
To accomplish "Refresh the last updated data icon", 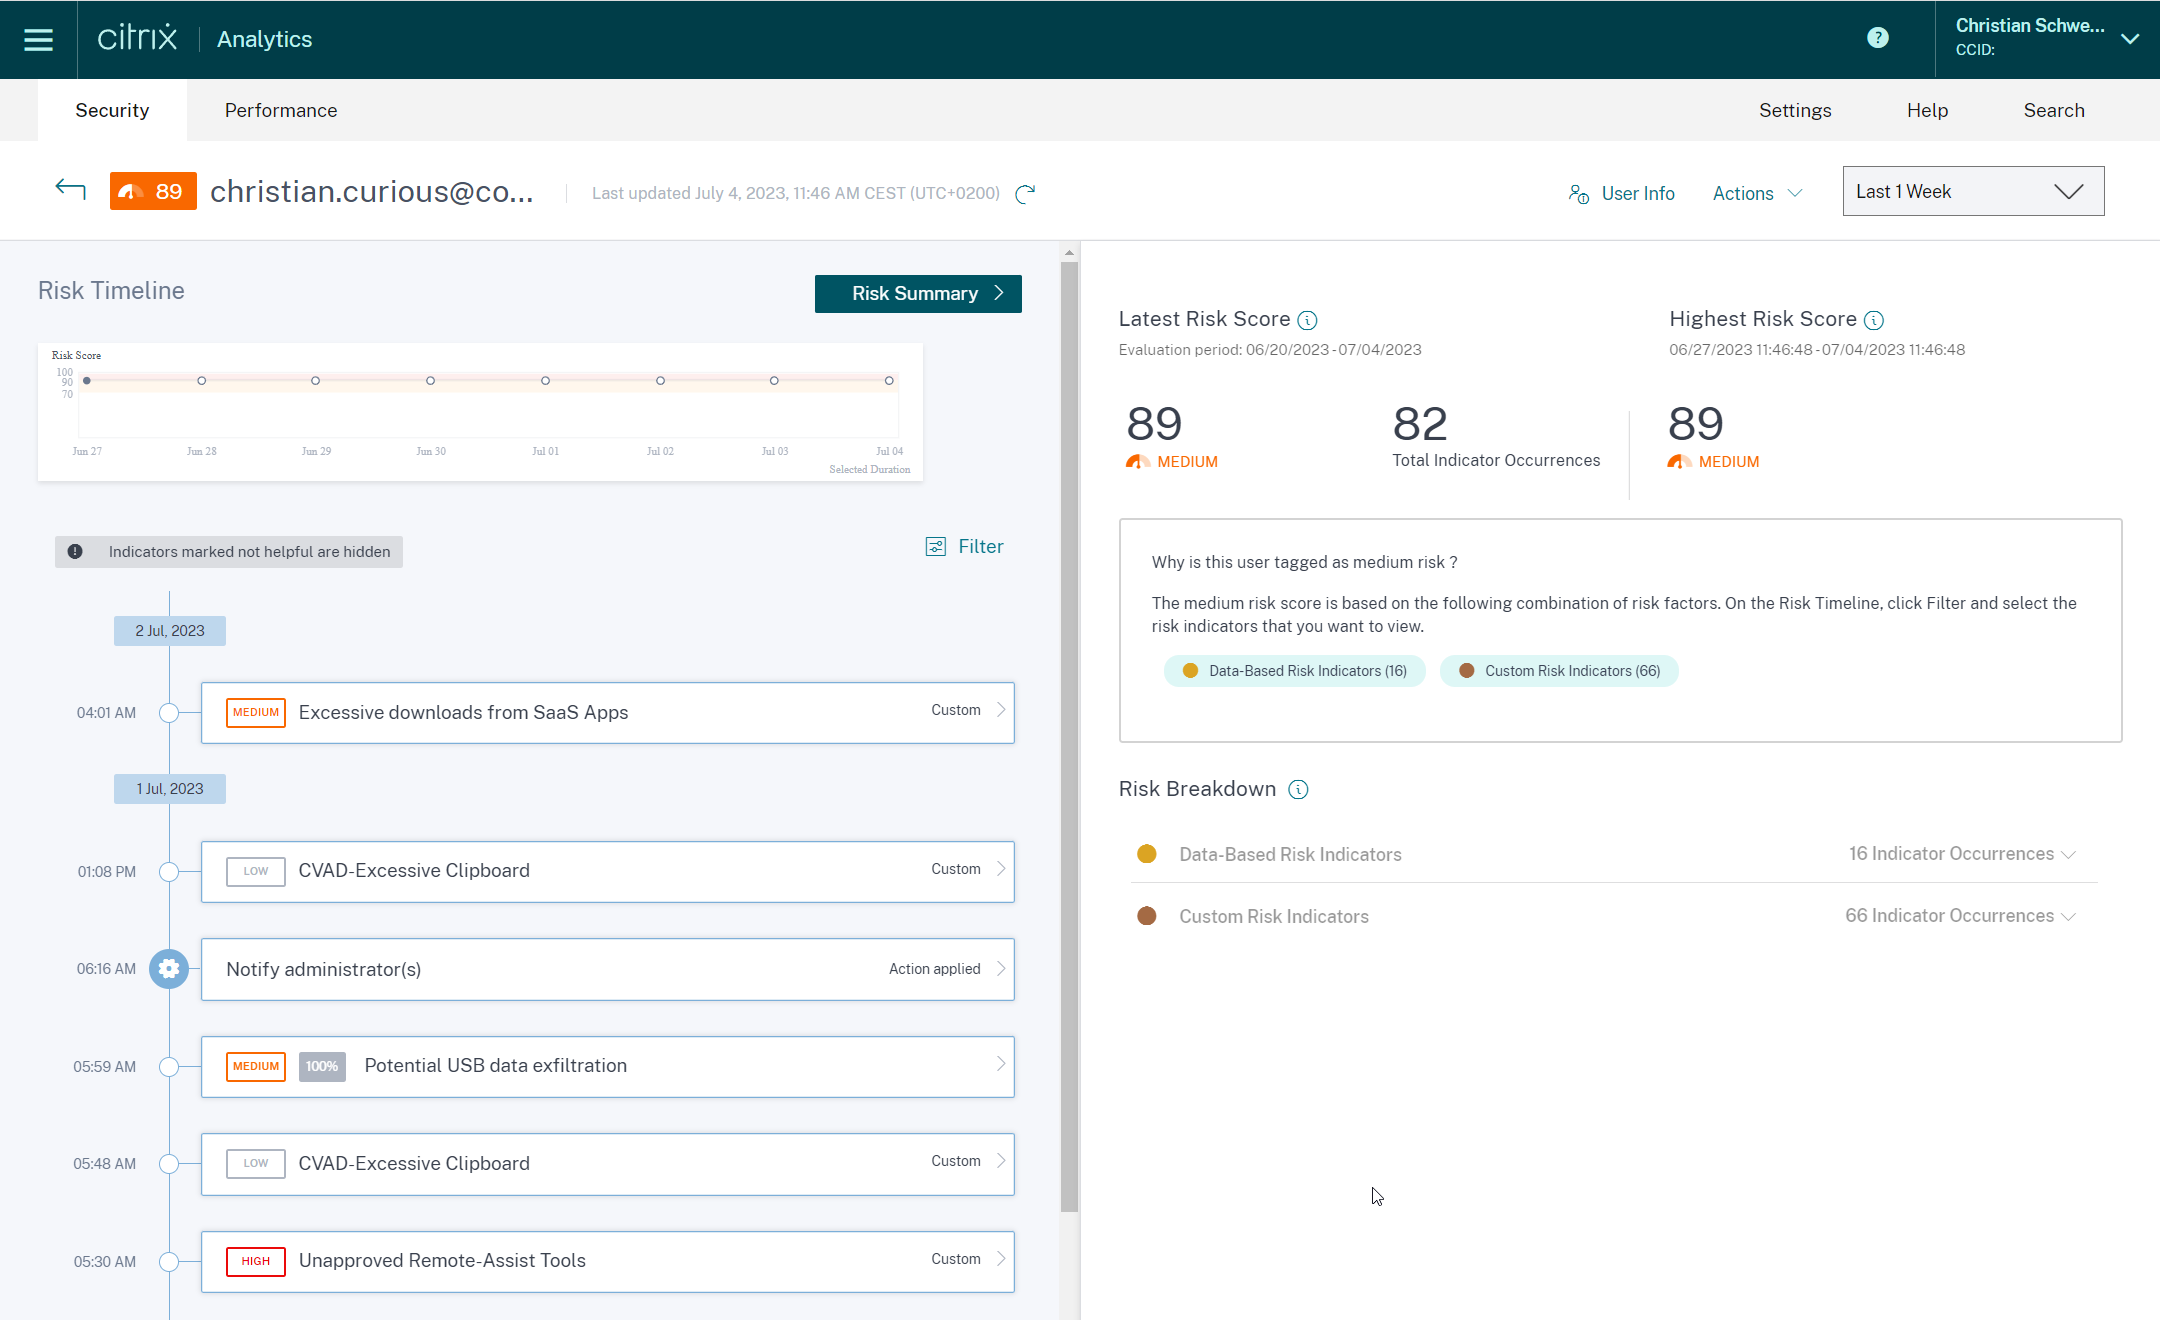I will coord(1025,194).
